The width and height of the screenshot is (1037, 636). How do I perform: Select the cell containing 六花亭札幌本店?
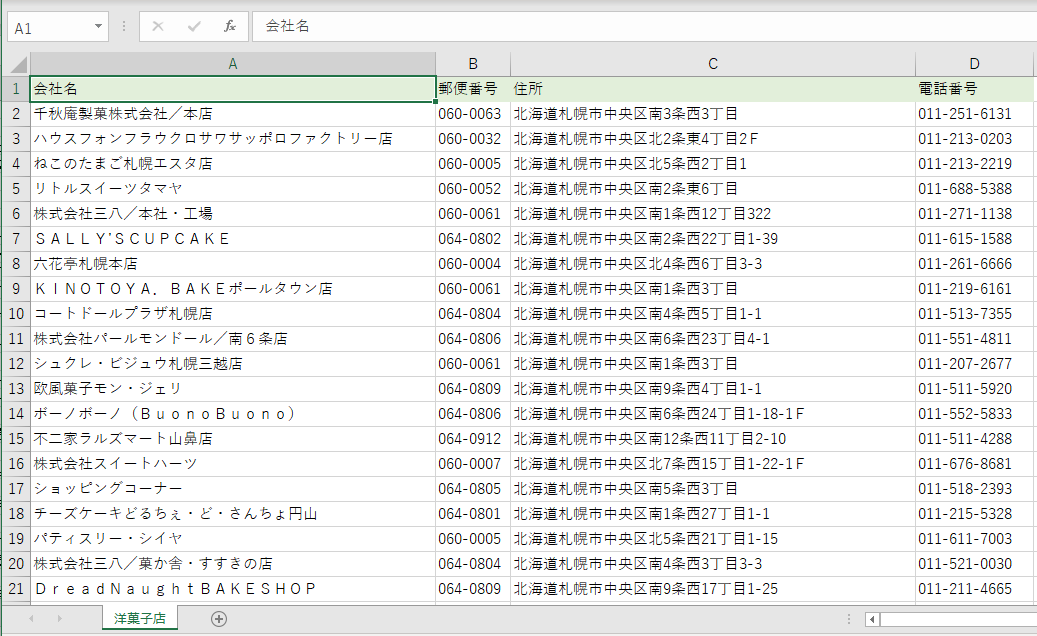(x=233, y=264)
